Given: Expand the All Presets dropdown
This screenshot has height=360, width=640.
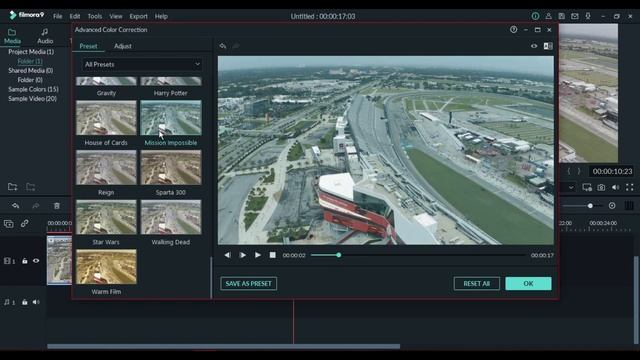Looking at the screenshot, I should tap(142, 64).
